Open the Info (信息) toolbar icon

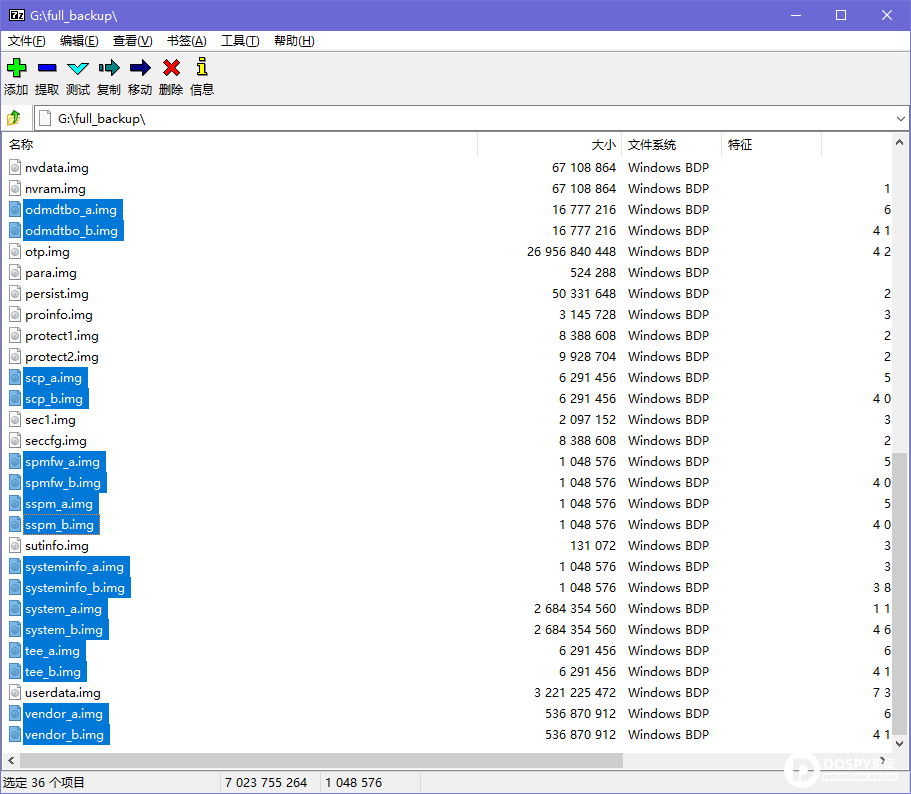202,67
